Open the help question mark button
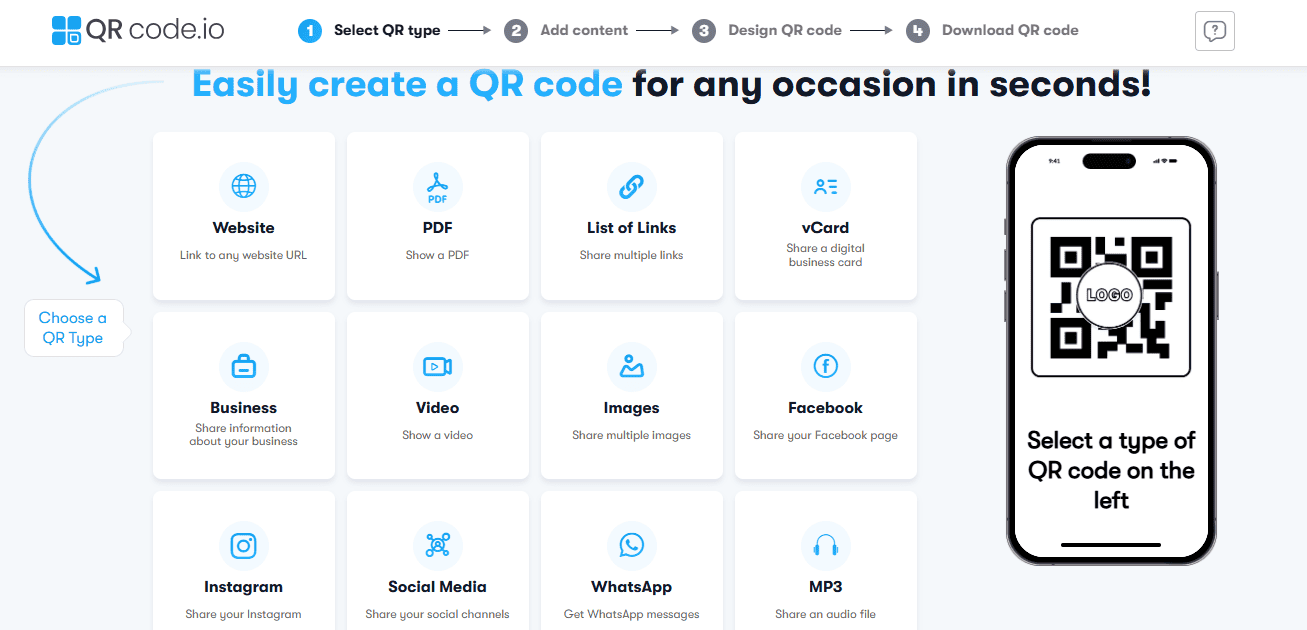The width and height of the screenshot is (1307, 630). [1215, 31]
